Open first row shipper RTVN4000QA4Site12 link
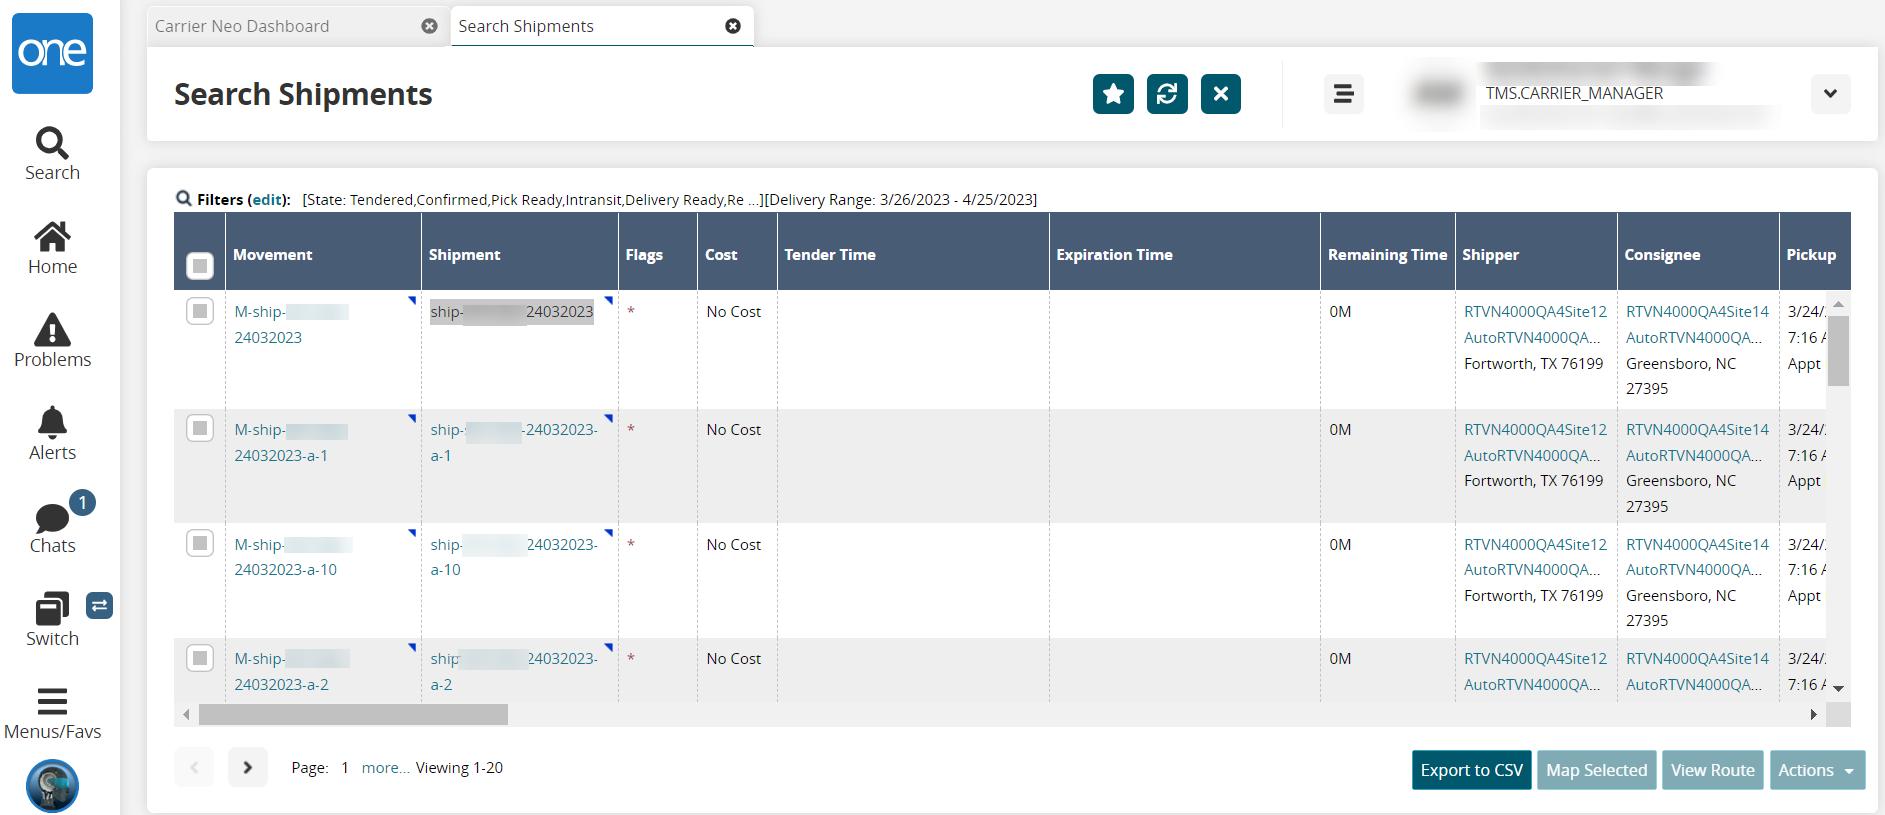1885x815 pixels. 1535,311
